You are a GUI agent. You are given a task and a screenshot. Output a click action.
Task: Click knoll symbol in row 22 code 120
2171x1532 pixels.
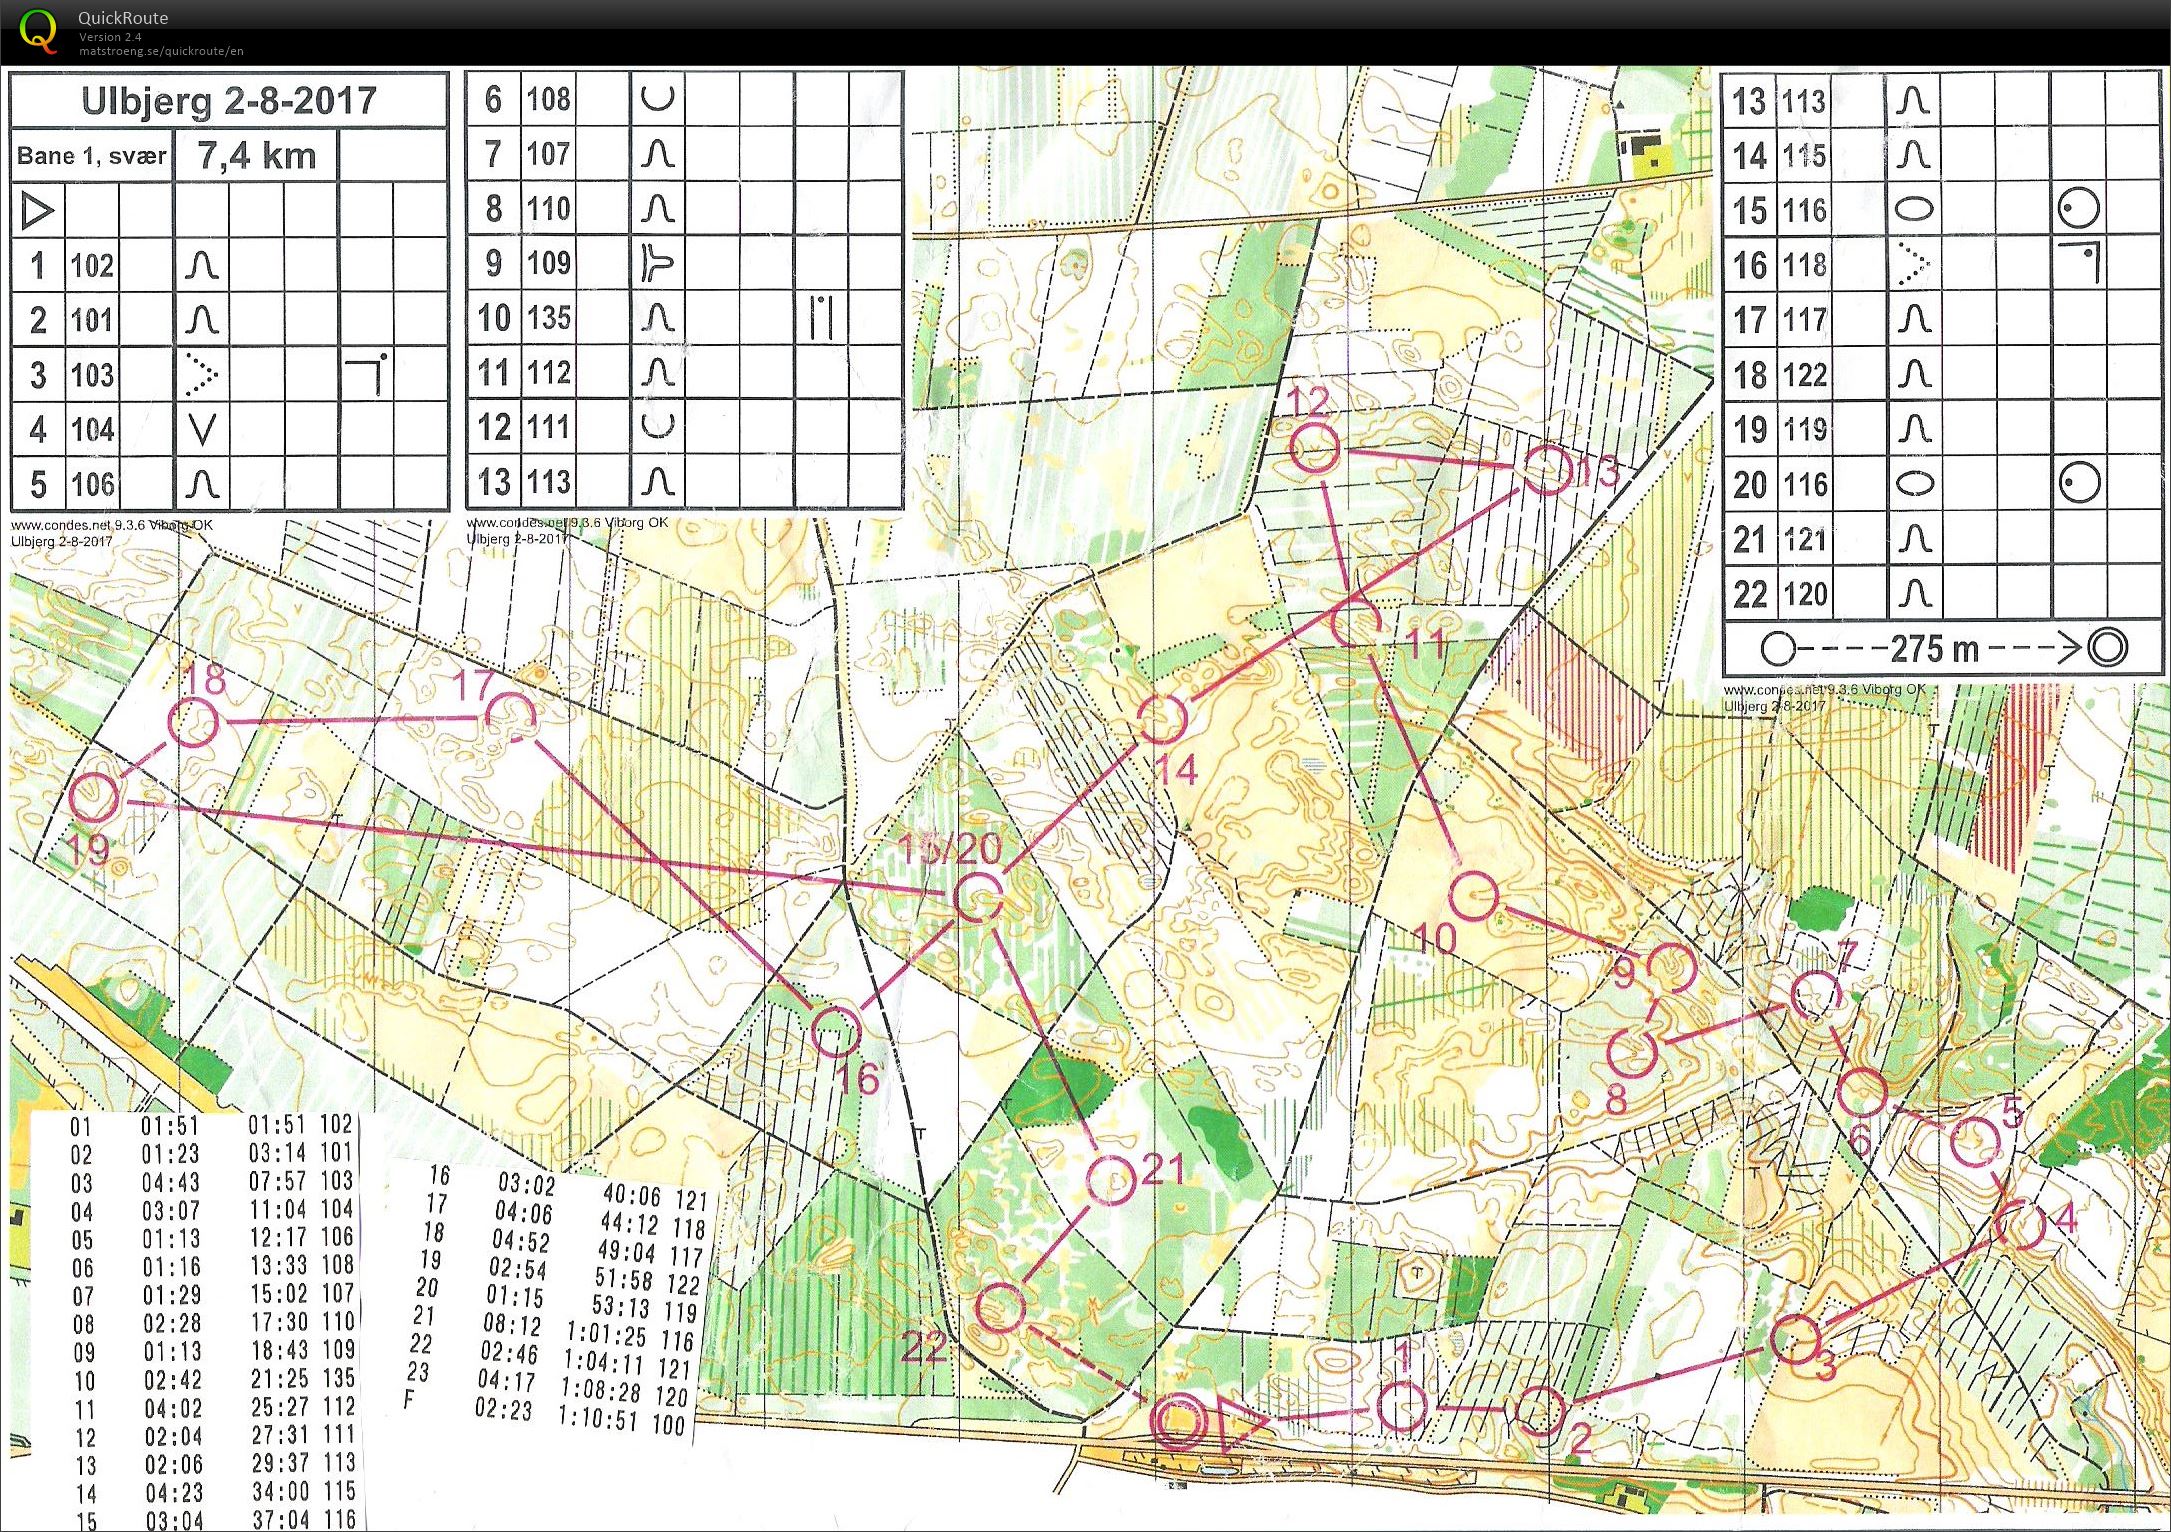[1913, 594]
